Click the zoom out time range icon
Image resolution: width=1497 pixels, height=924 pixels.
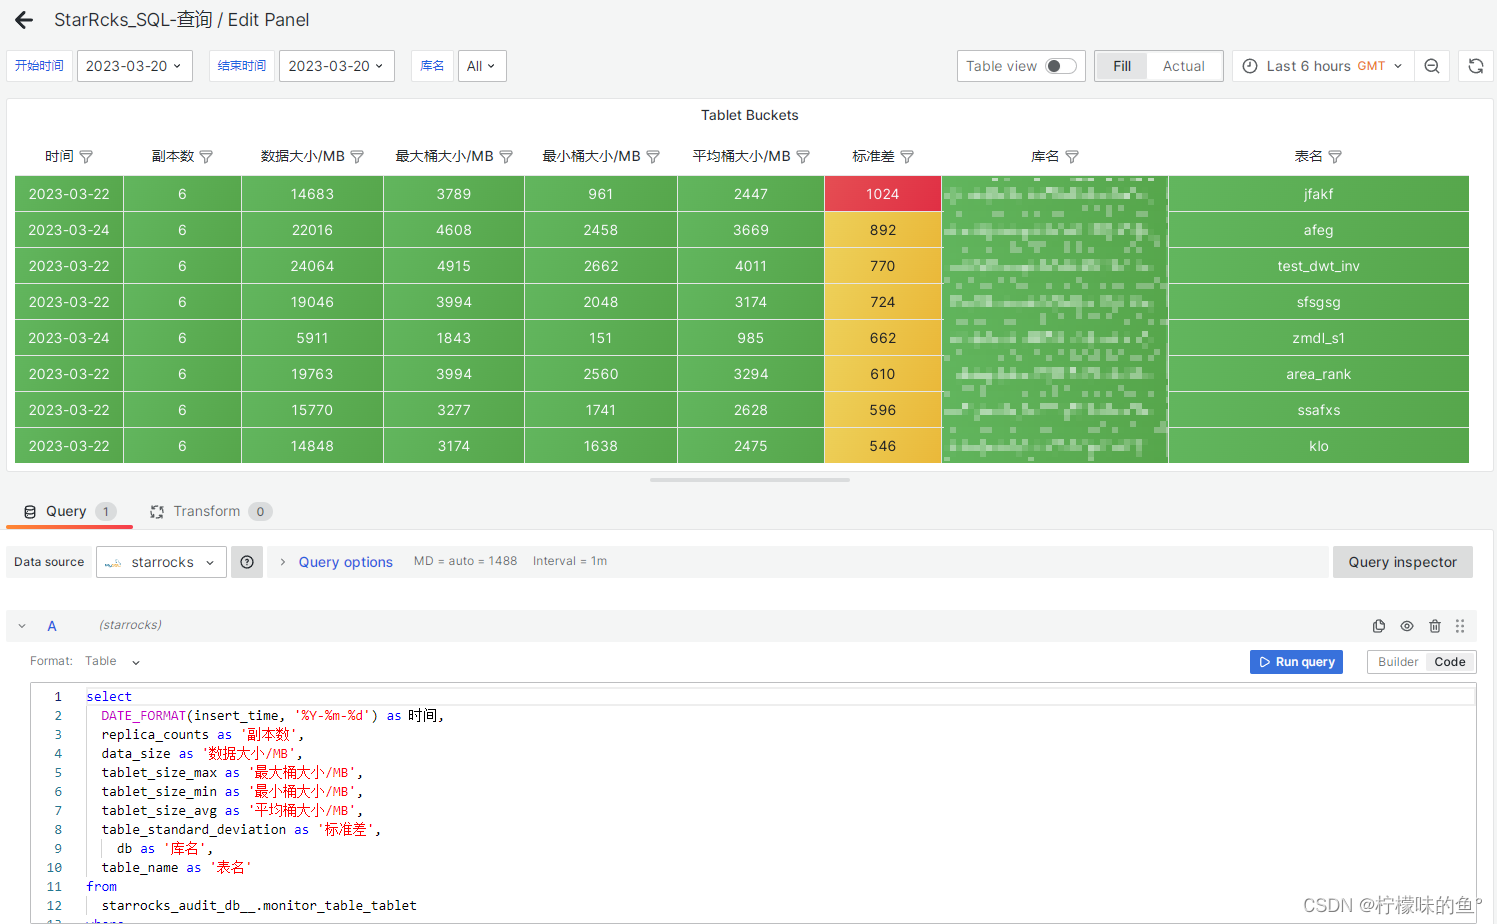point(1432,66)
